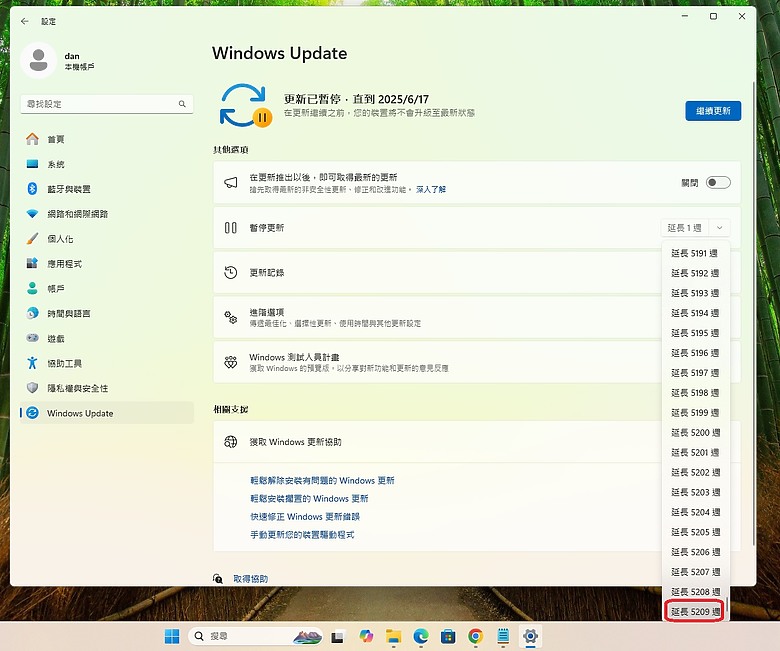Image resolution: width=780 pixels, height=651 pixels.
Task: Select 延長 5198 週 entry
Action: click(x=695, y=392)
